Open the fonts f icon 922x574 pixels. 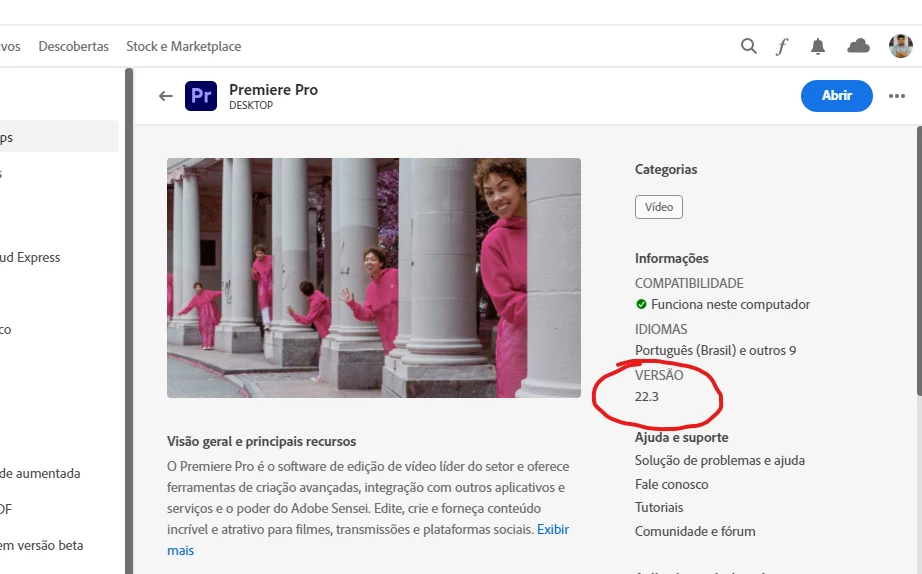[782, 46]
